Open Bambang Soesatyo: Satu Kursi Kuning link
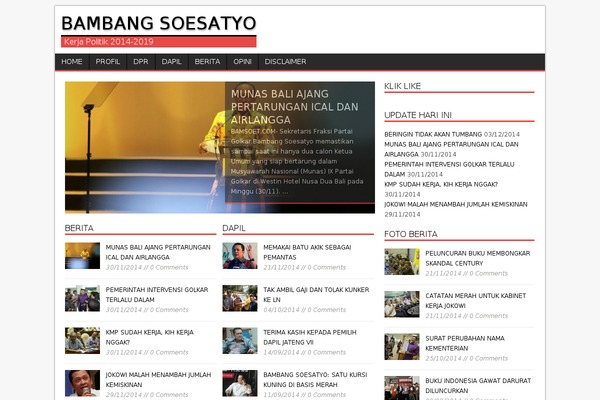 (315, 380)
